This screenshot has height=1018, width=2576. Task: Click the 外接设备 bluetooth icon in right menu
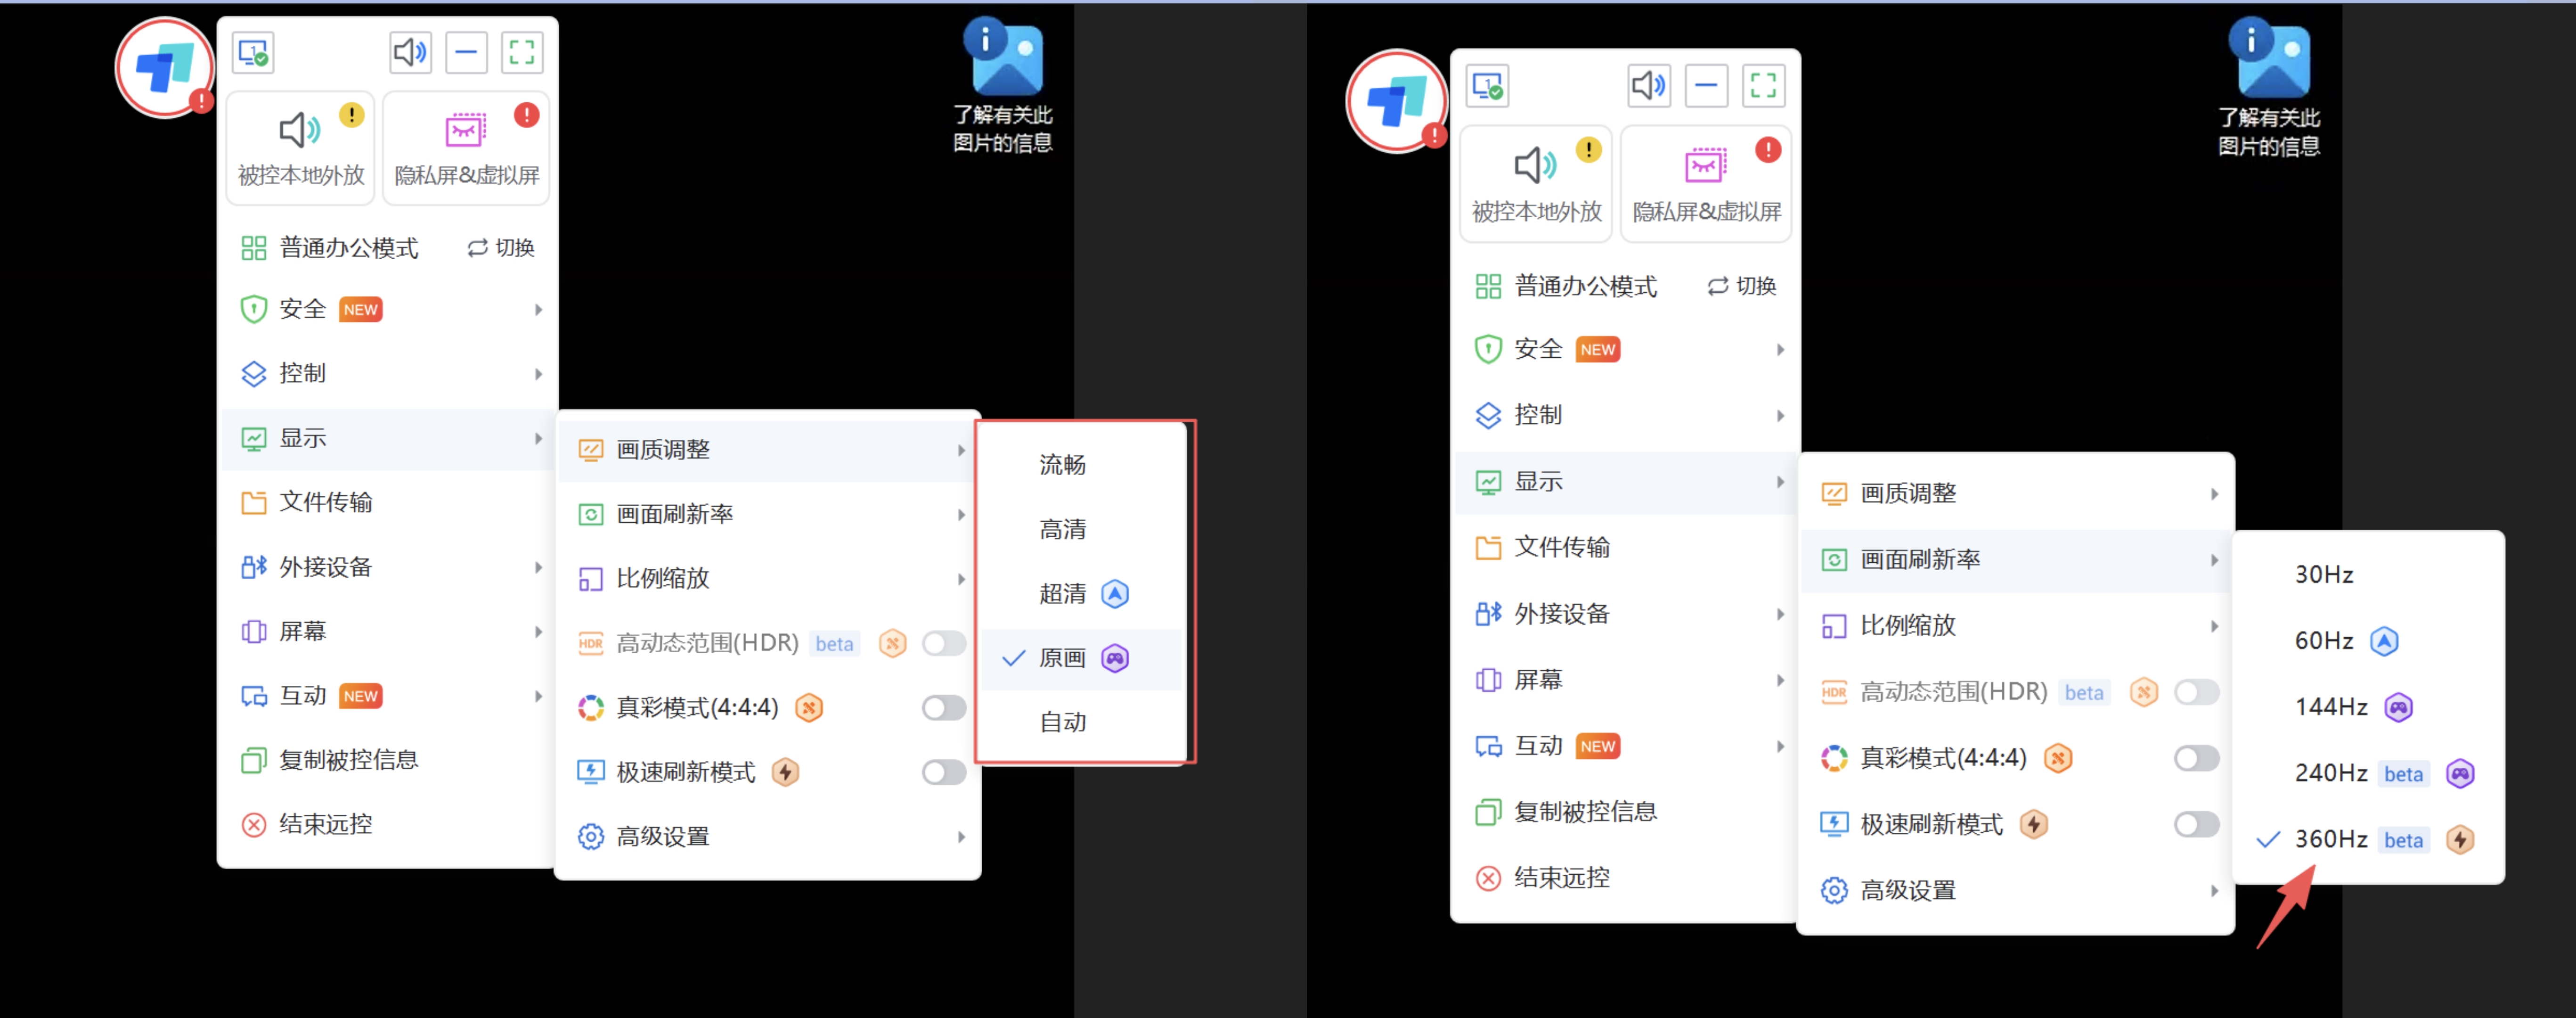pyautogui.click(x=1488, y=613)
